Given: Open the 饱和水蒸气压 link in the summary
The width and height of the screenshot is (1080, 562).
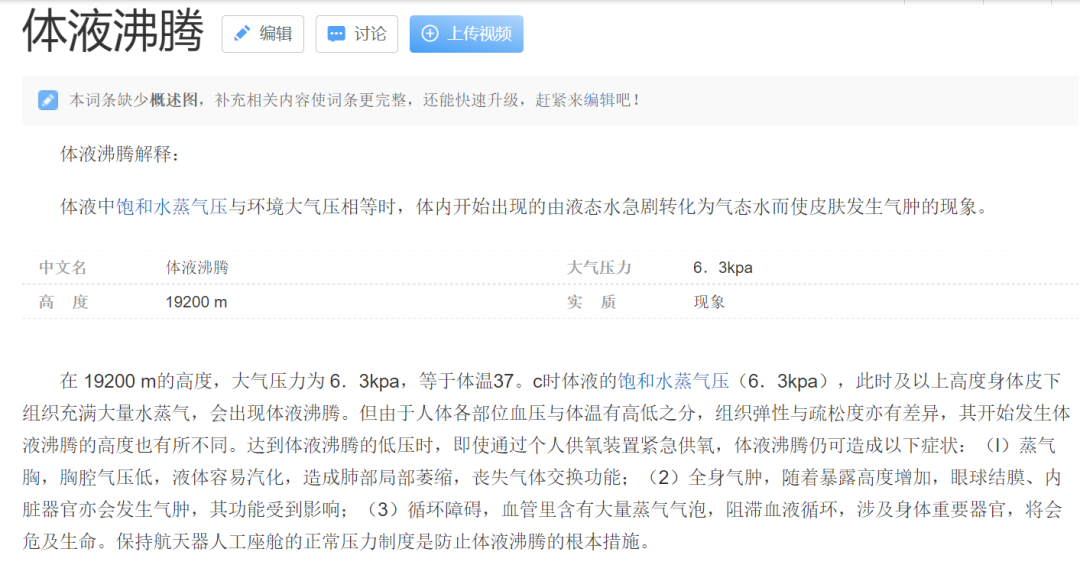Looking at the screenshot, I should coord(172,207).
